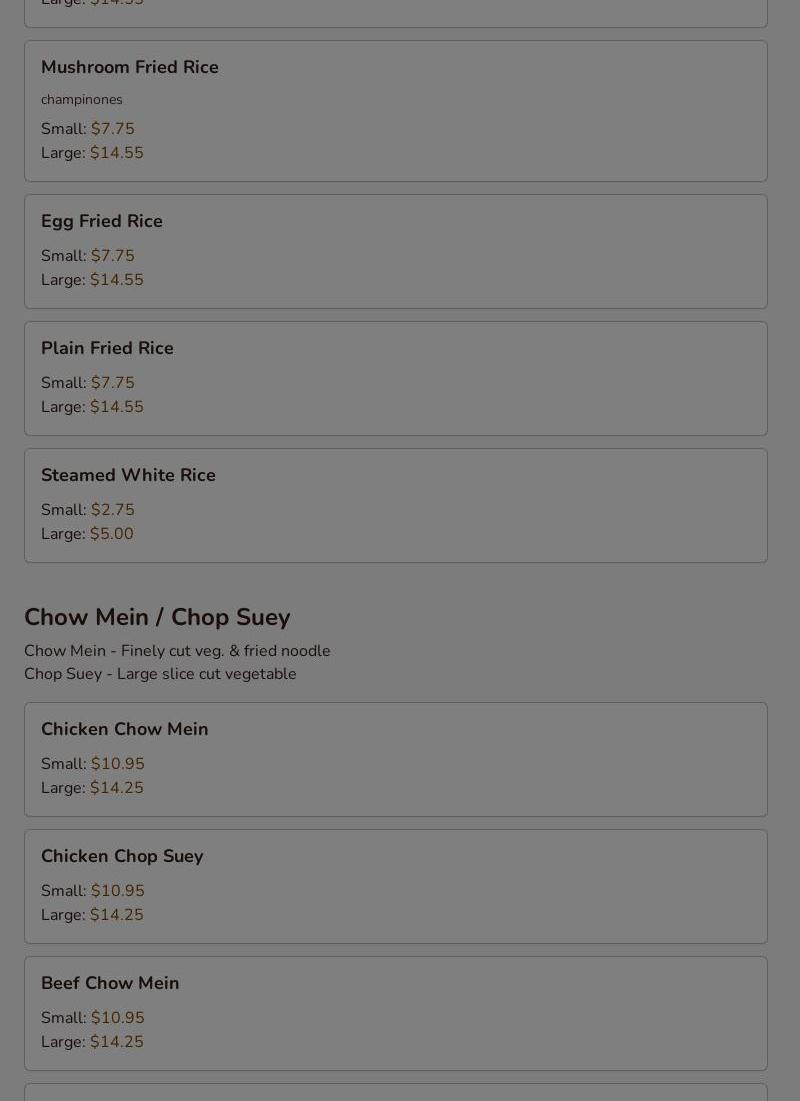Open the Mushroom Fried Rice item
This screenshot has height=1101, width=800.
pos(130,67)
